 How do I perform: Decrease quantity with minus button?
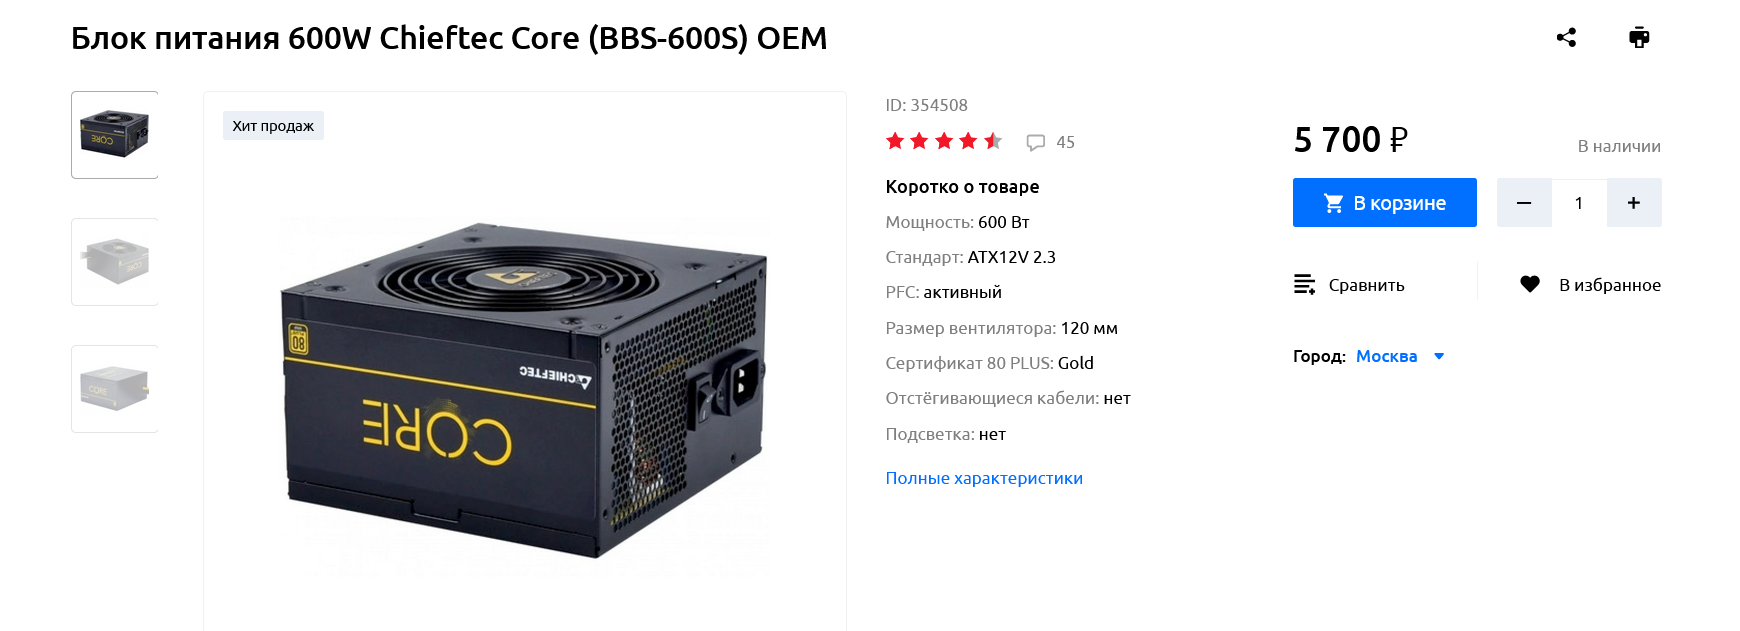[1524, 203]
